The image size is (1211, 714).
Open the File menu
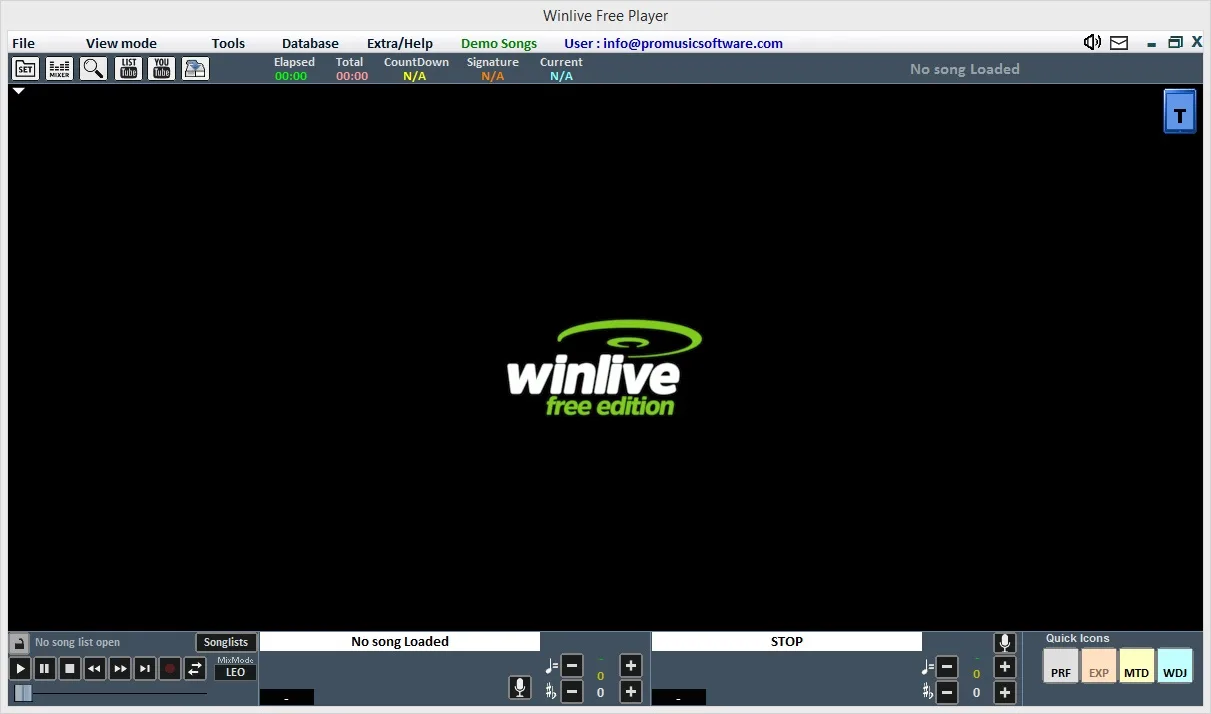click(23, 43)
